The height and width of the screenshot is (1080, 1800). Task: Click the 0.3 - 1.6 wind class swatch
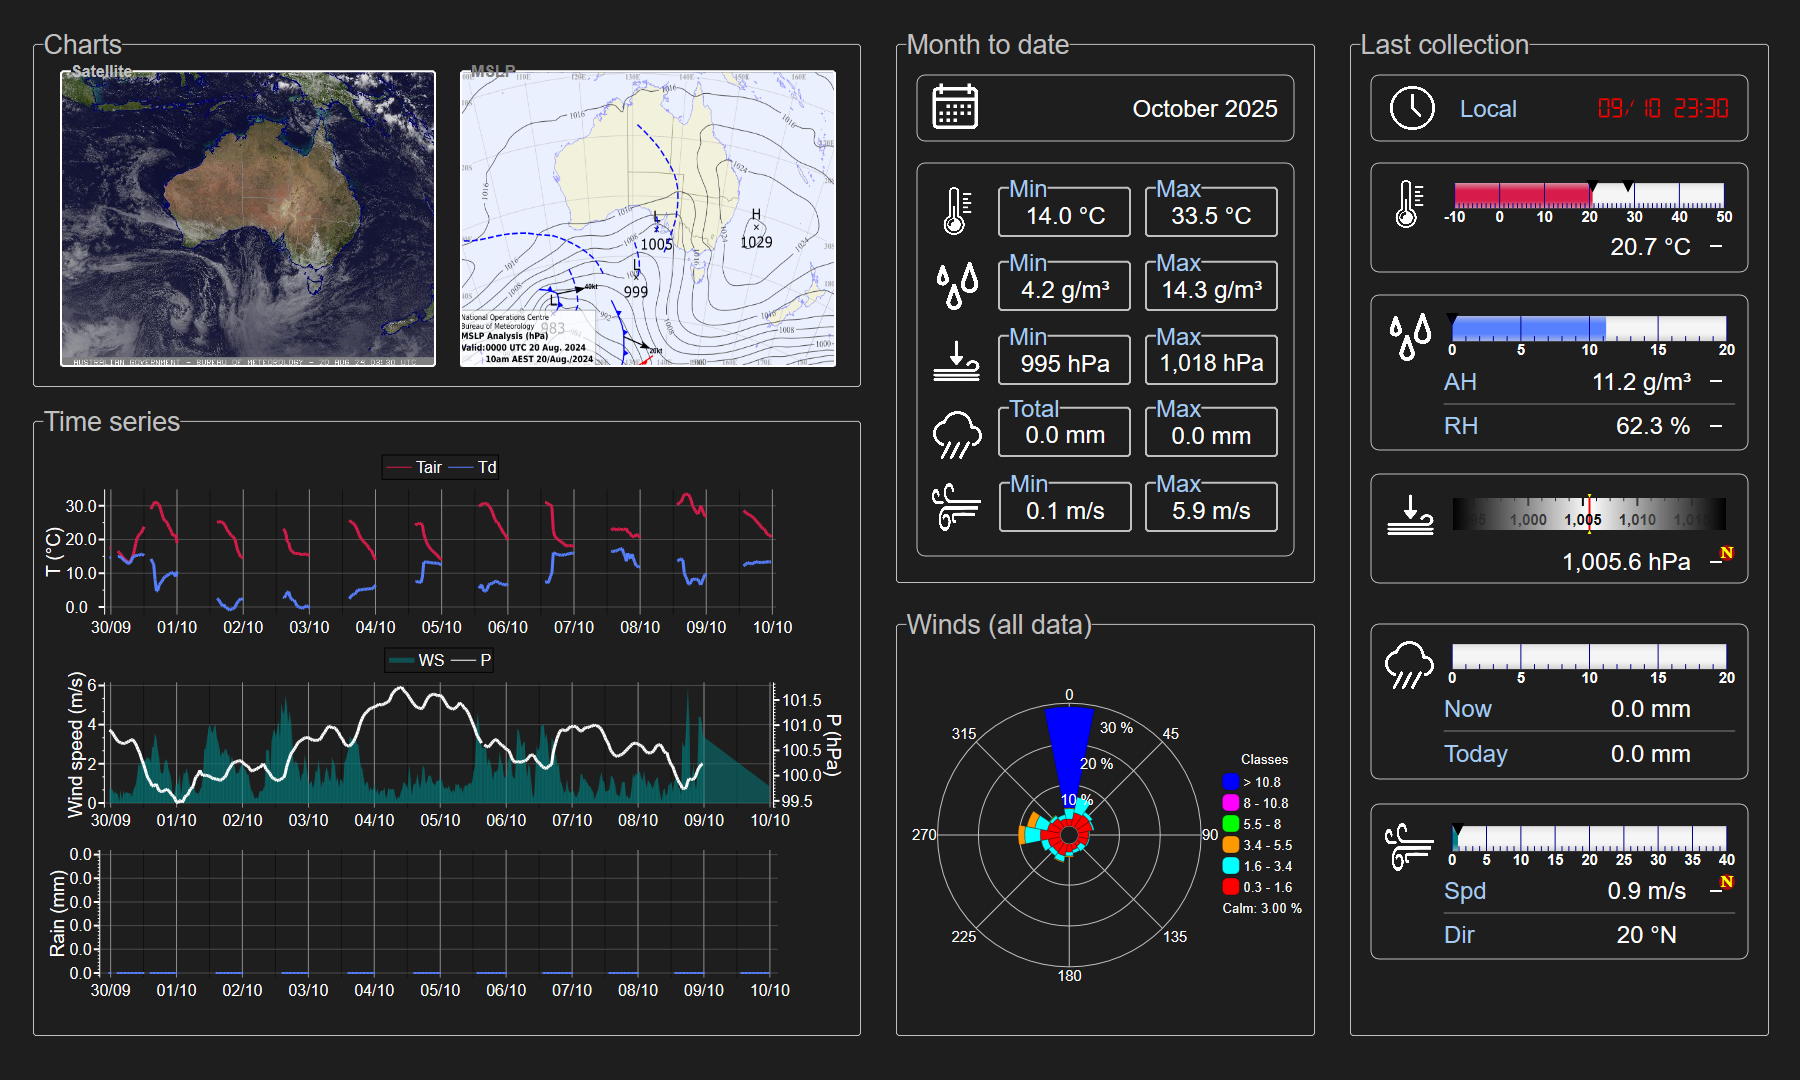[1230, 887]
